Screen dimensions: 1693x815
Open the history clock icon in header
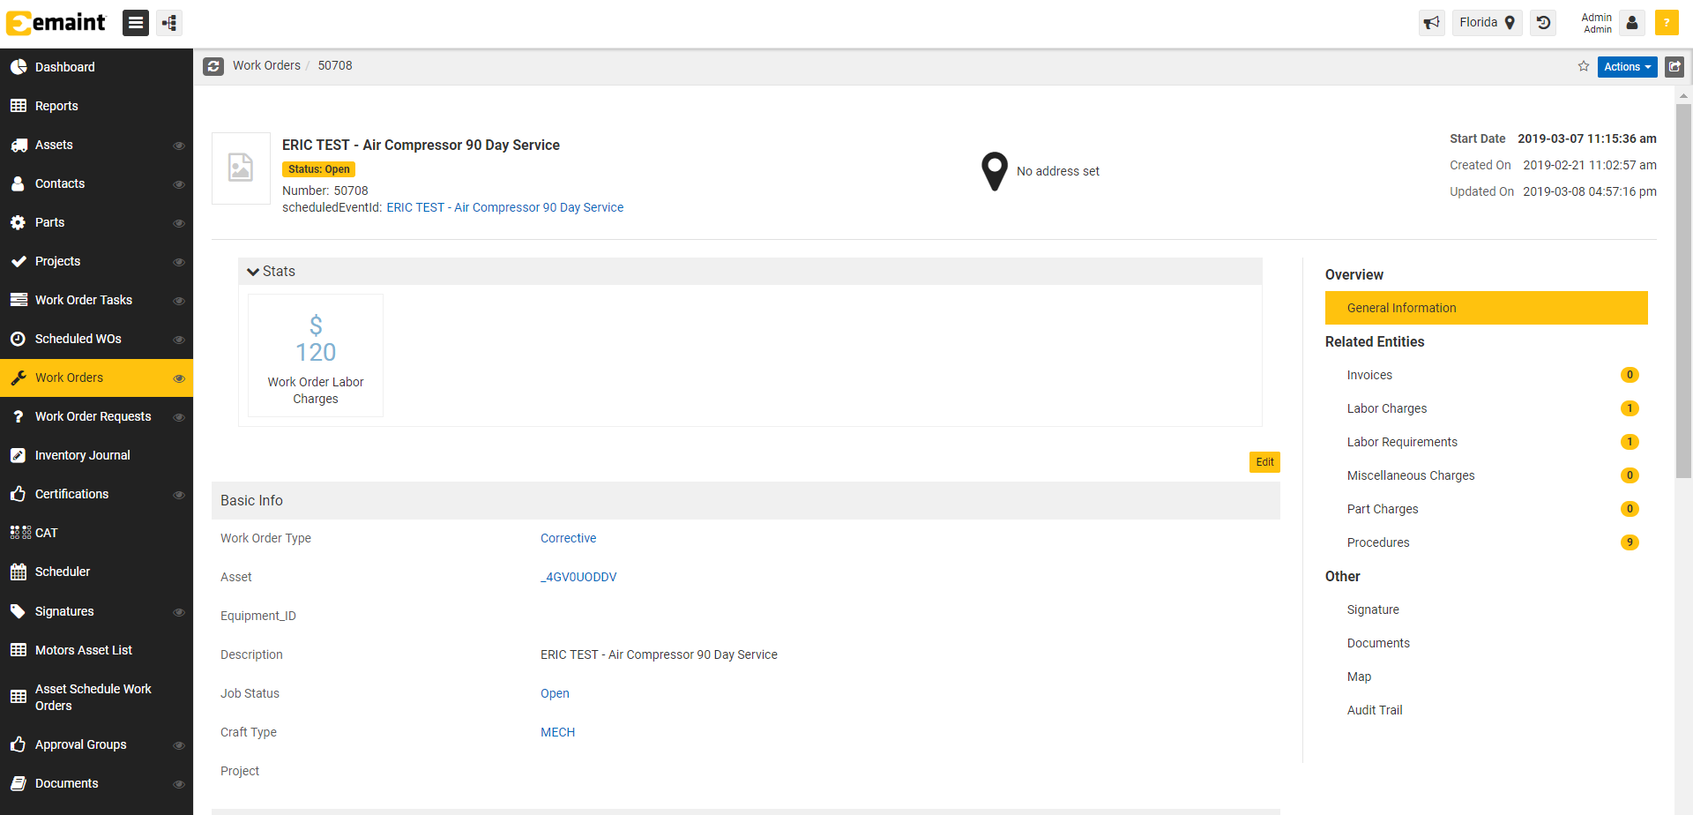click(x=1543, y=22)
